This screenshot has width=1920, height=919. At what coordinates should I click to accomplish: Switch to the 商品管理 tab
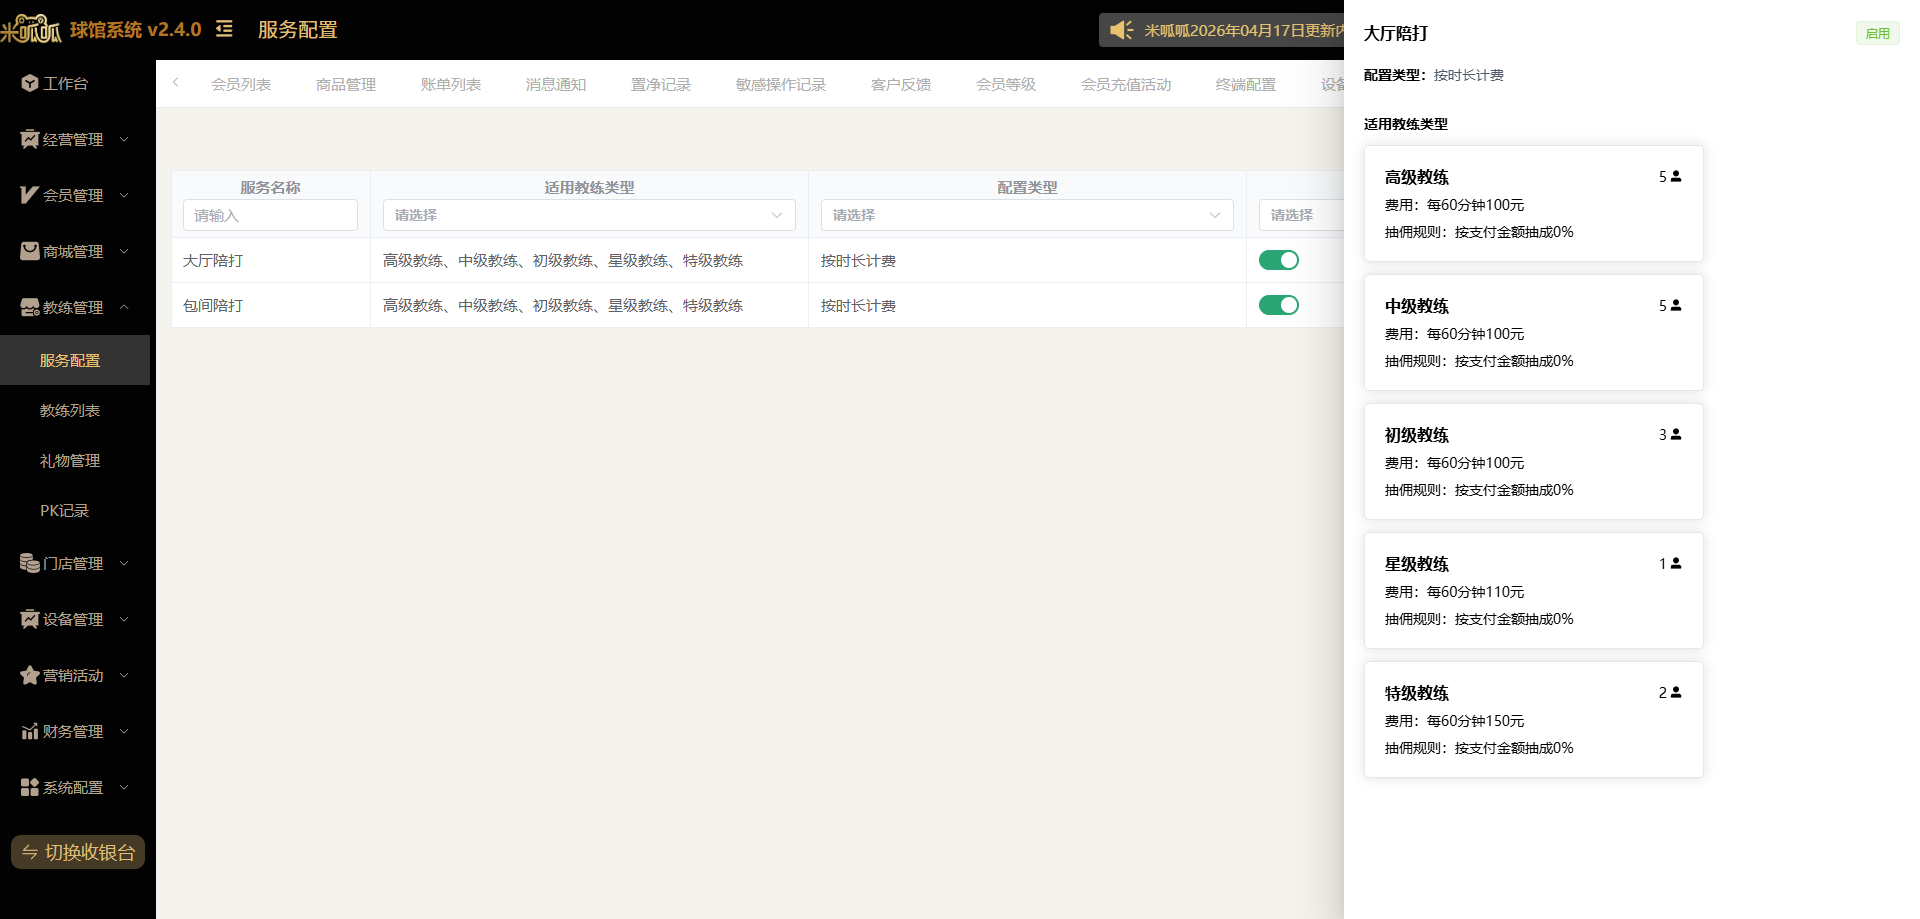pyautogui.click(x=346, y=84)
